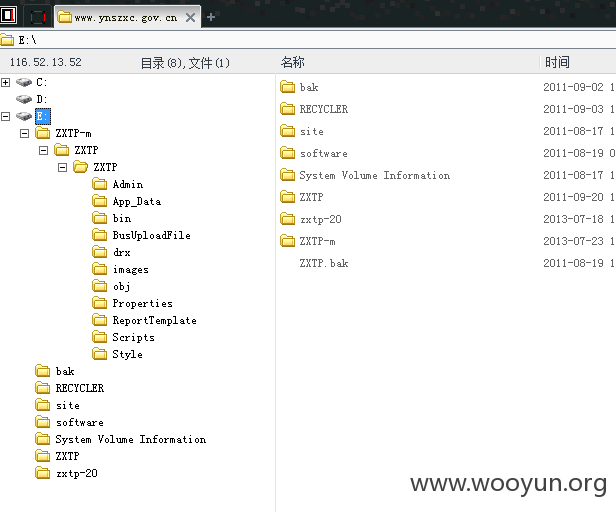Screen dimensions: 616x512
Task: Click folder icon beside bak in list
Action: (x=288, y=87)
